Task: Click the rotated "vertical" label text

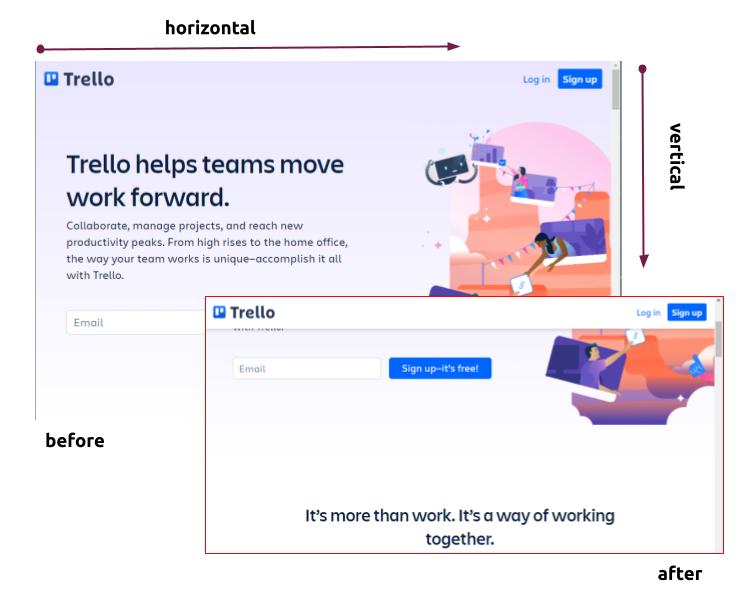Action: click(676, 156)
